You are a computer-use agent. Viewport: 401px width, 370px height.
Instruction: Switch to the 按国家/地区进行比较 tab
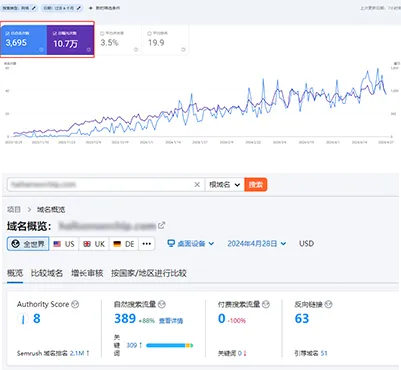(149, 273)
